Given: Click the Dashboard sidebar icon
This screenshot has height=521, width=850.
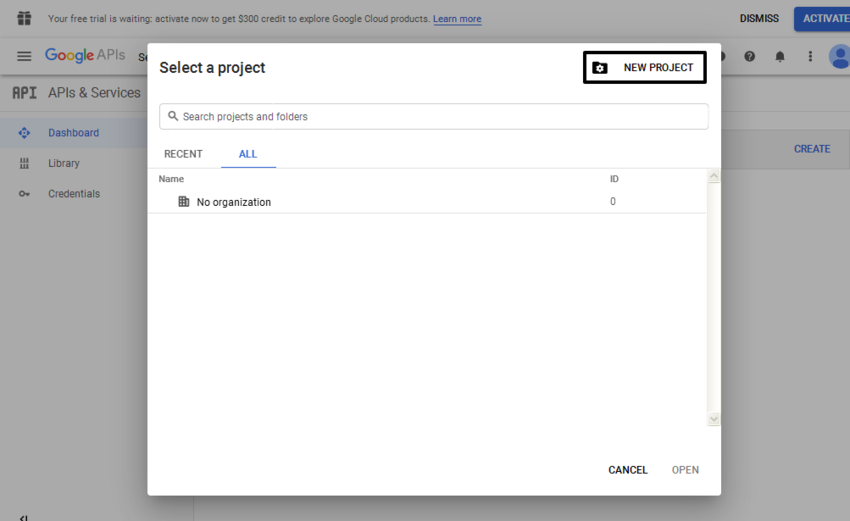Looking at the screenshot, I should (x=24, y=133).
